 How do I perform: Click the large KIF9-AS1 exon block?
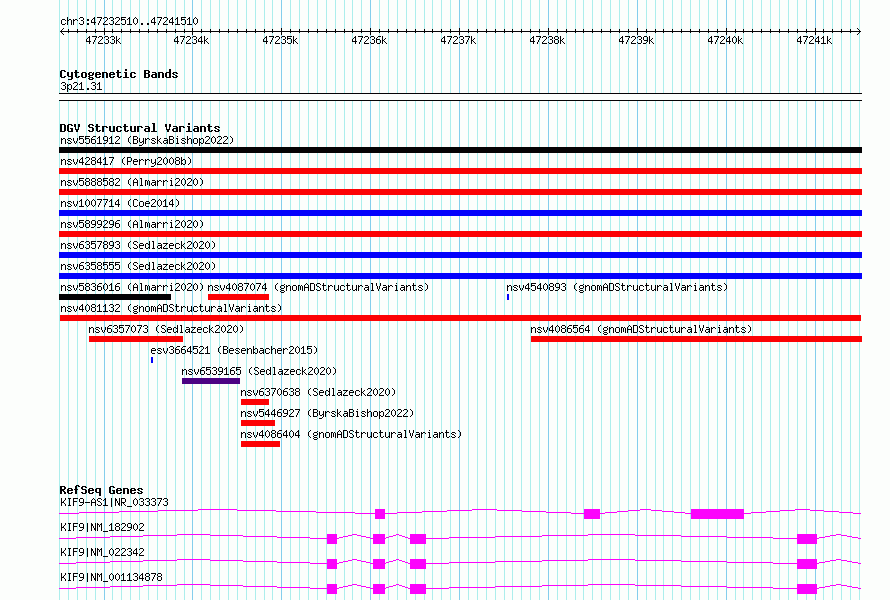coord(717,514)
